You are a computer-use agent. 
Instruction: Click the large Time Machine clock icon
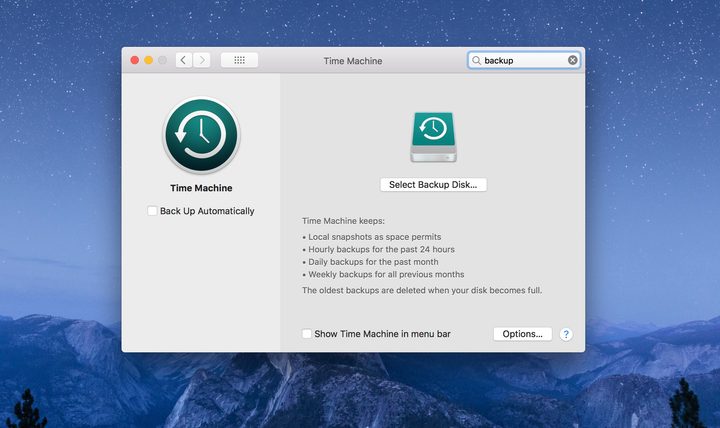201,135
